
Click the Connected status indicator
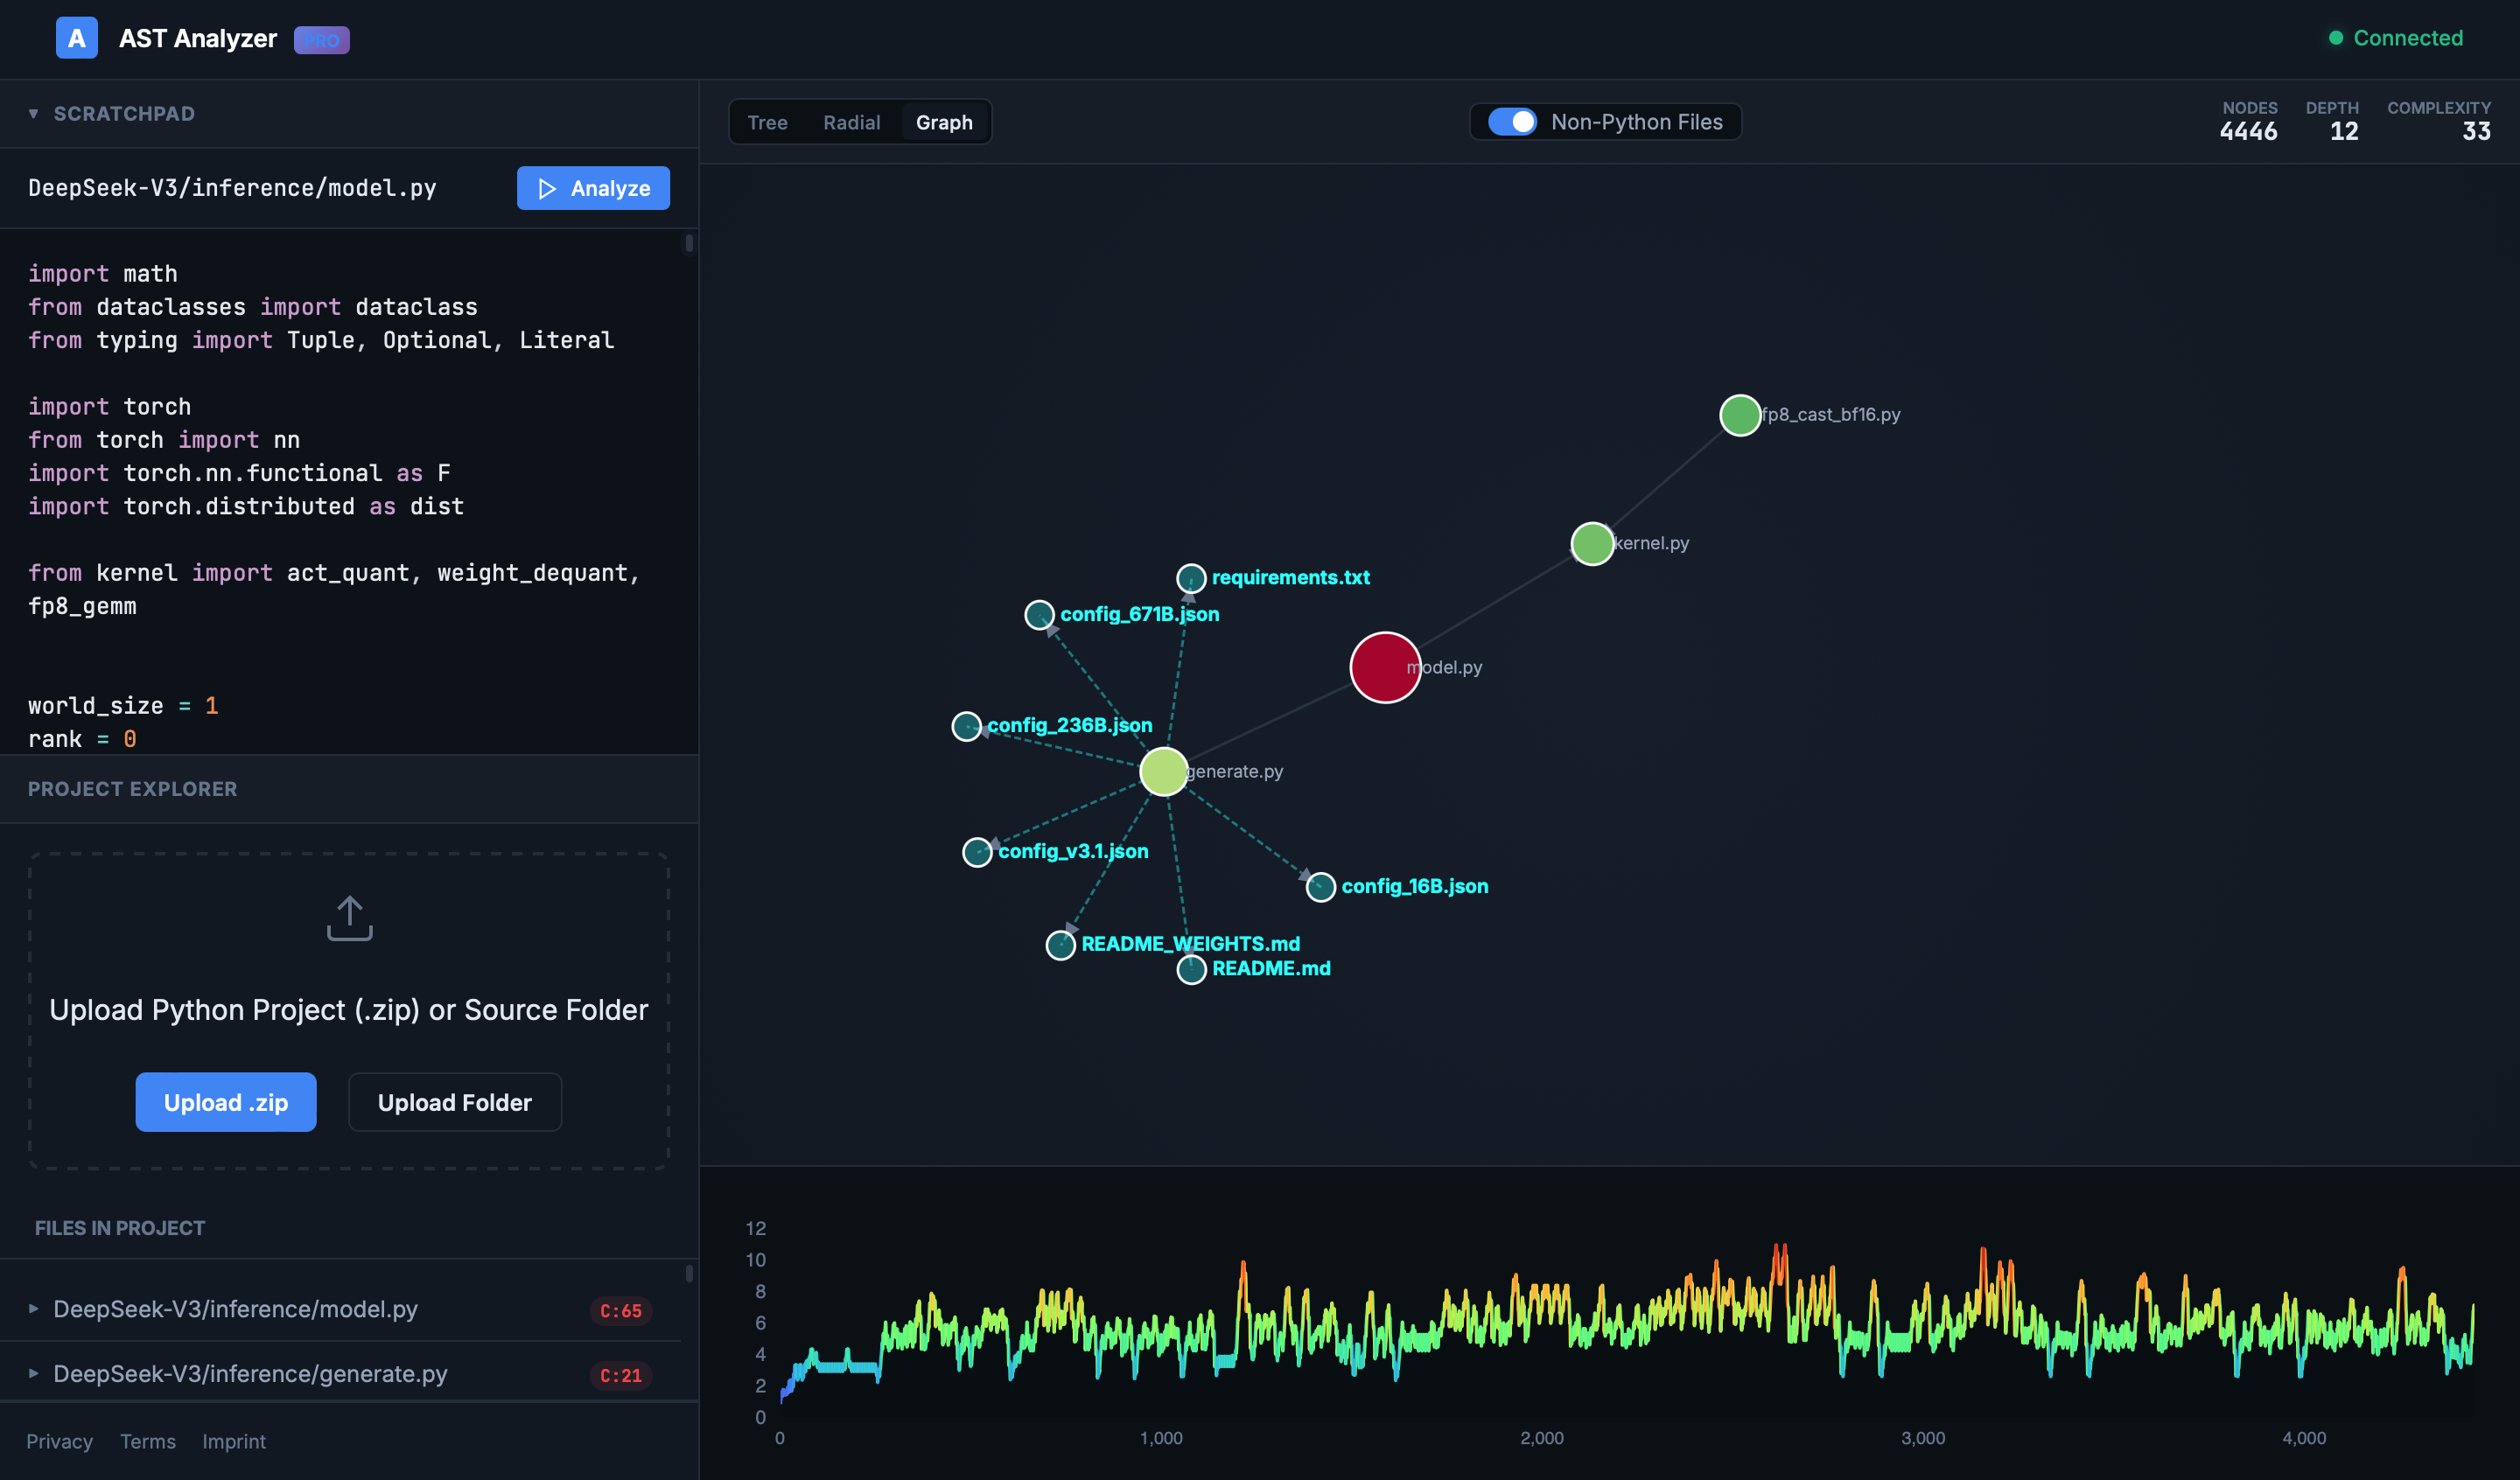coord(2395,38)
